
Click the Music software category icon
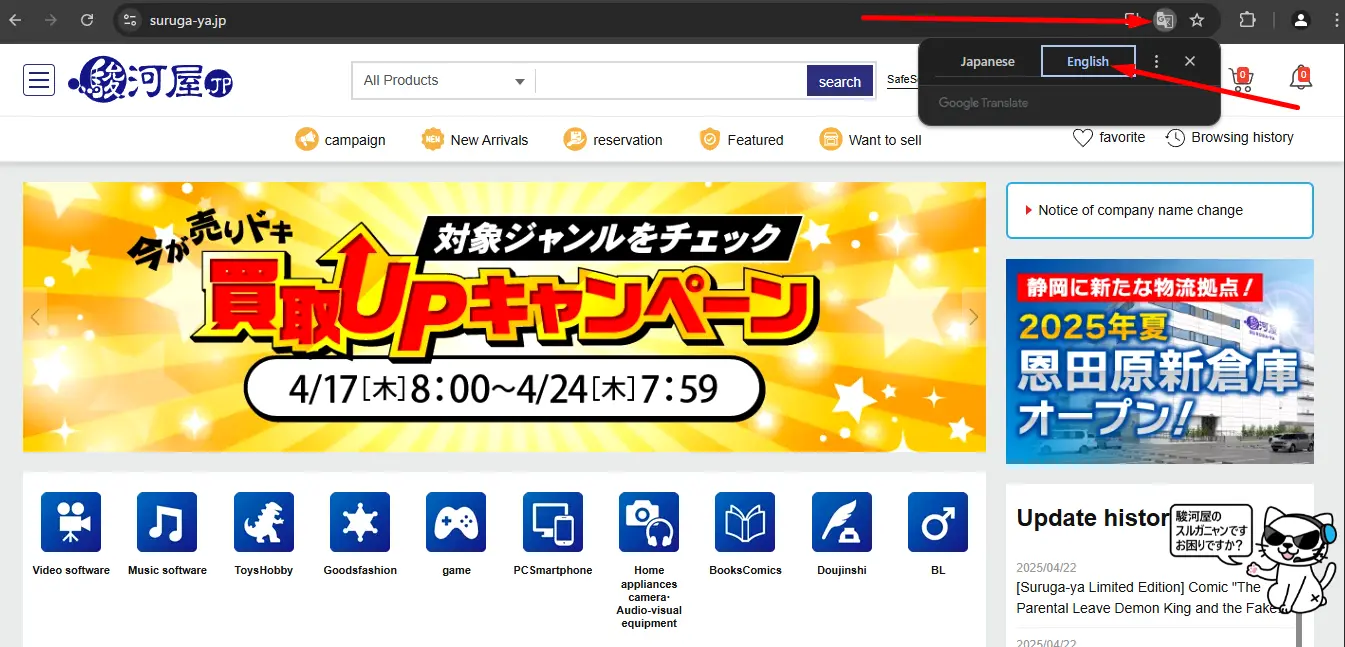point(166,521)
